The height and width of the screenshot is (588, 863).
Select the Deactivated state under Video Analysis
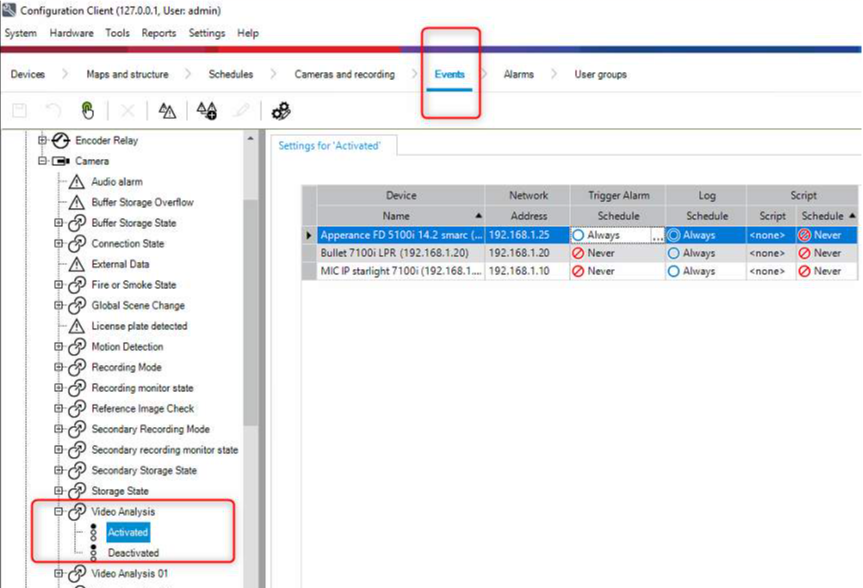point(132,553)
